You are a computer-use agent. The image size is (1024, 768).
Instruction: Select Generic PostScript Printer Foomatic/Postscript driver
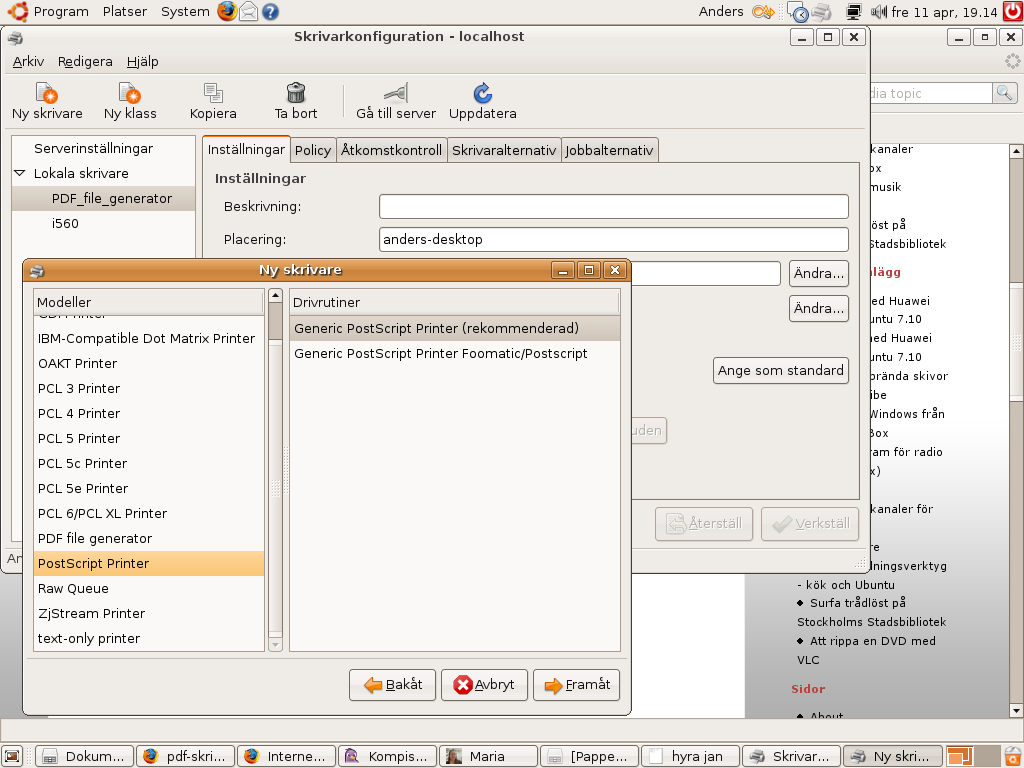click(x=455, y=353)
